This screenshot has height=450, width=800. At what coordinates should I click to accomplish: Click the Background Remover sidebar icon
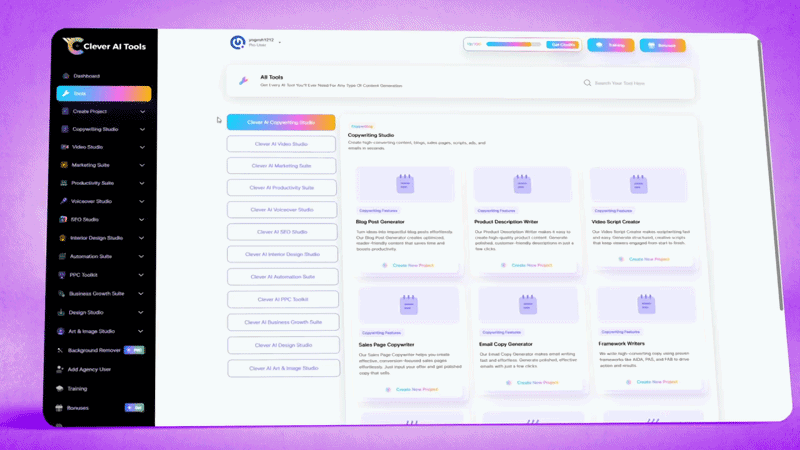(x=61, y=351)
